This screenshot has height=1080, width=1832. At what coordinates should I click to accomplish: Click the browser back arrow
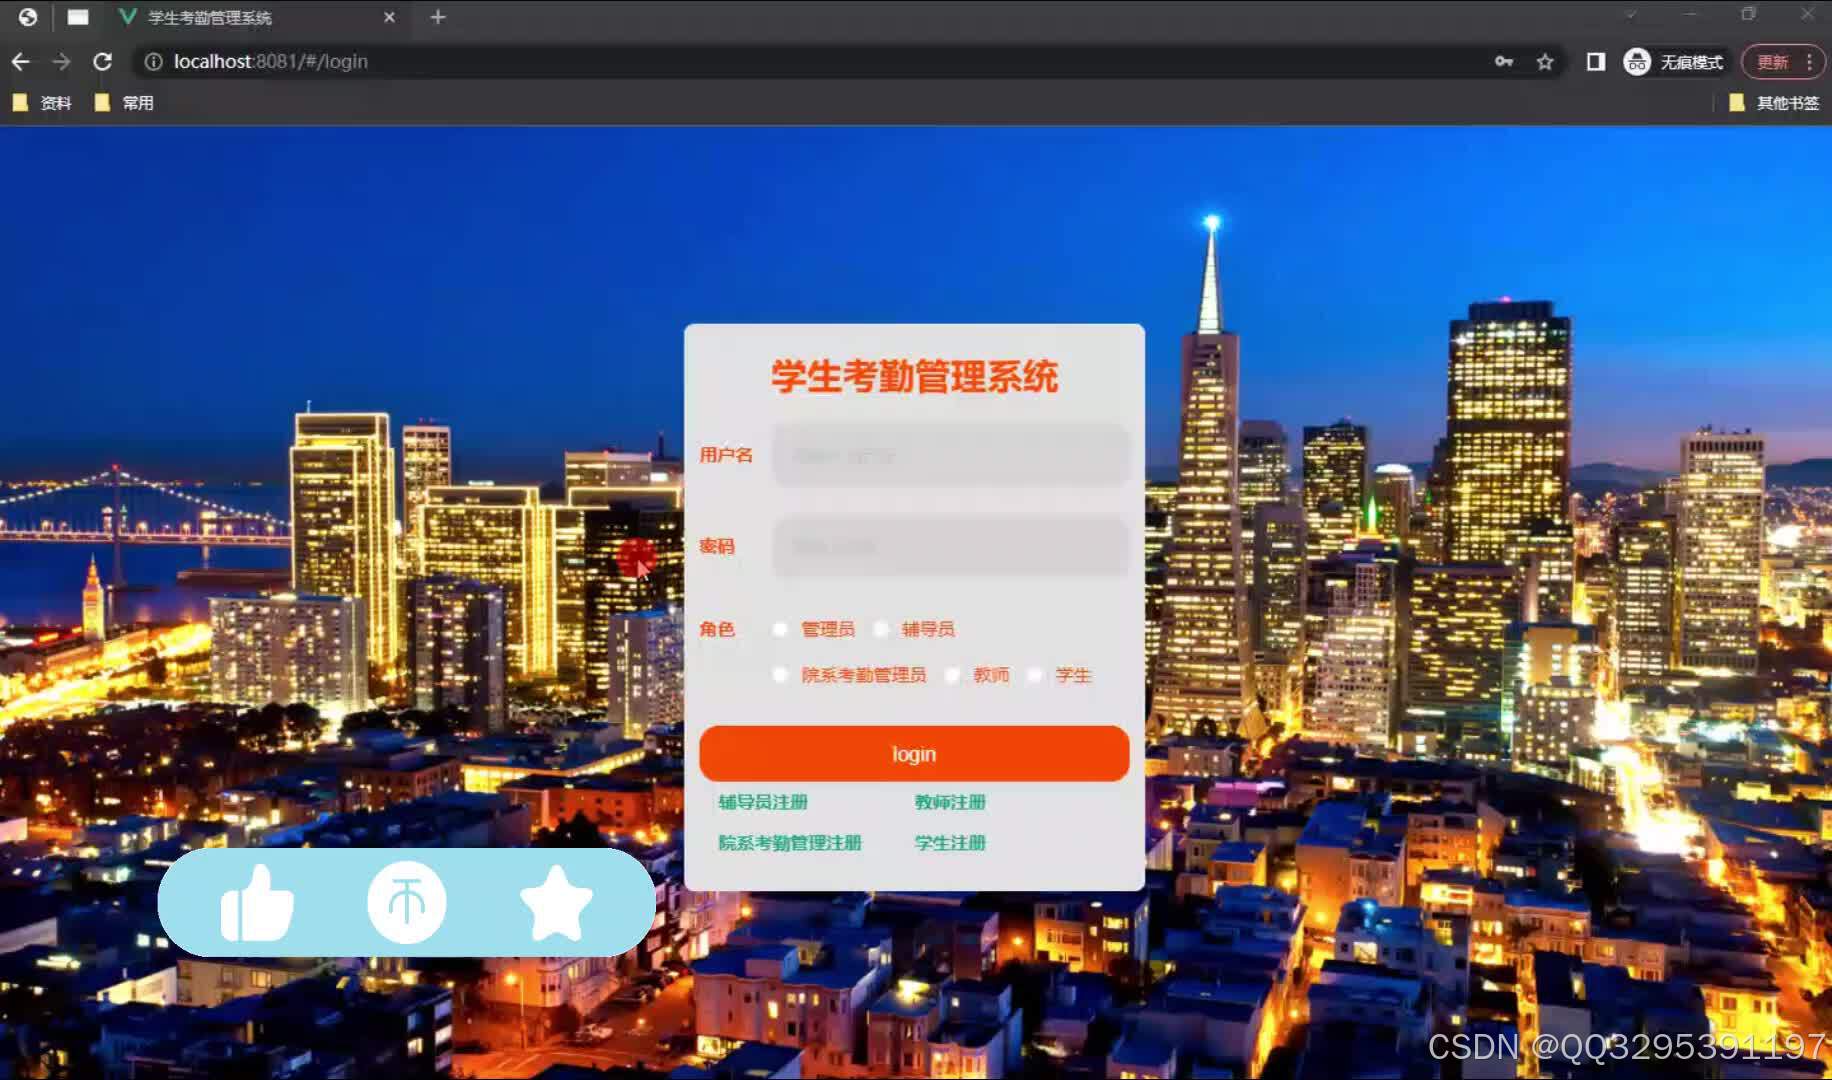21,62
